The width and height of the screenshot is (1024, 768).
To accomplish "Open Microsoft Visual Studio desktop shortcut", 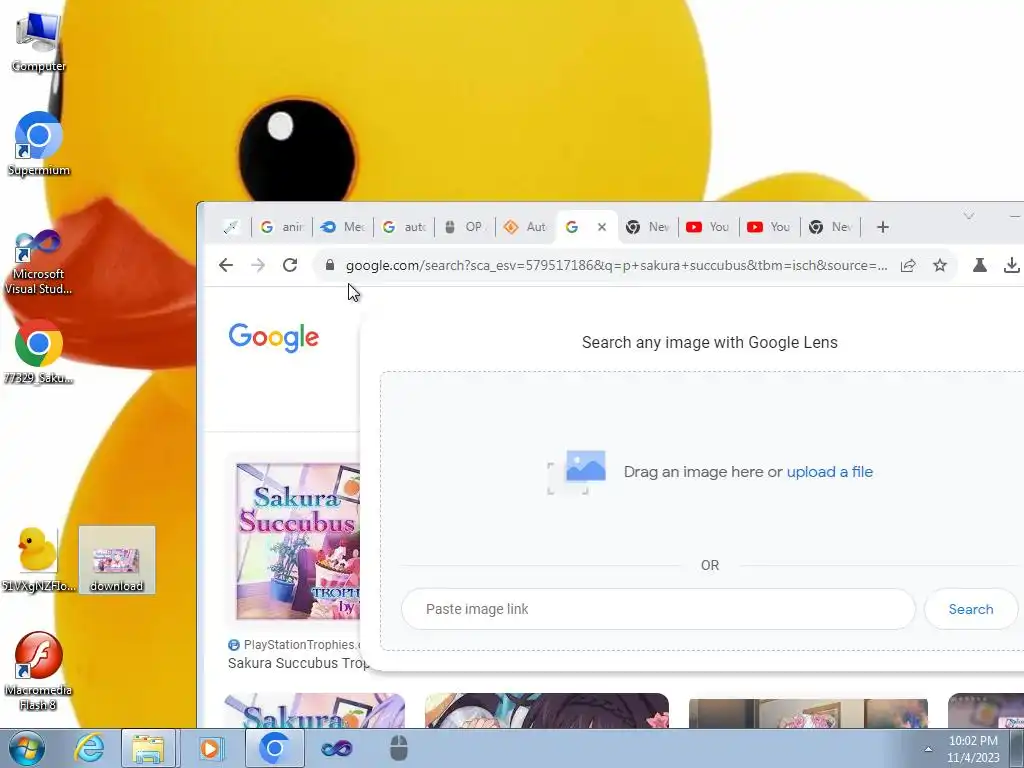I will 38,263.
